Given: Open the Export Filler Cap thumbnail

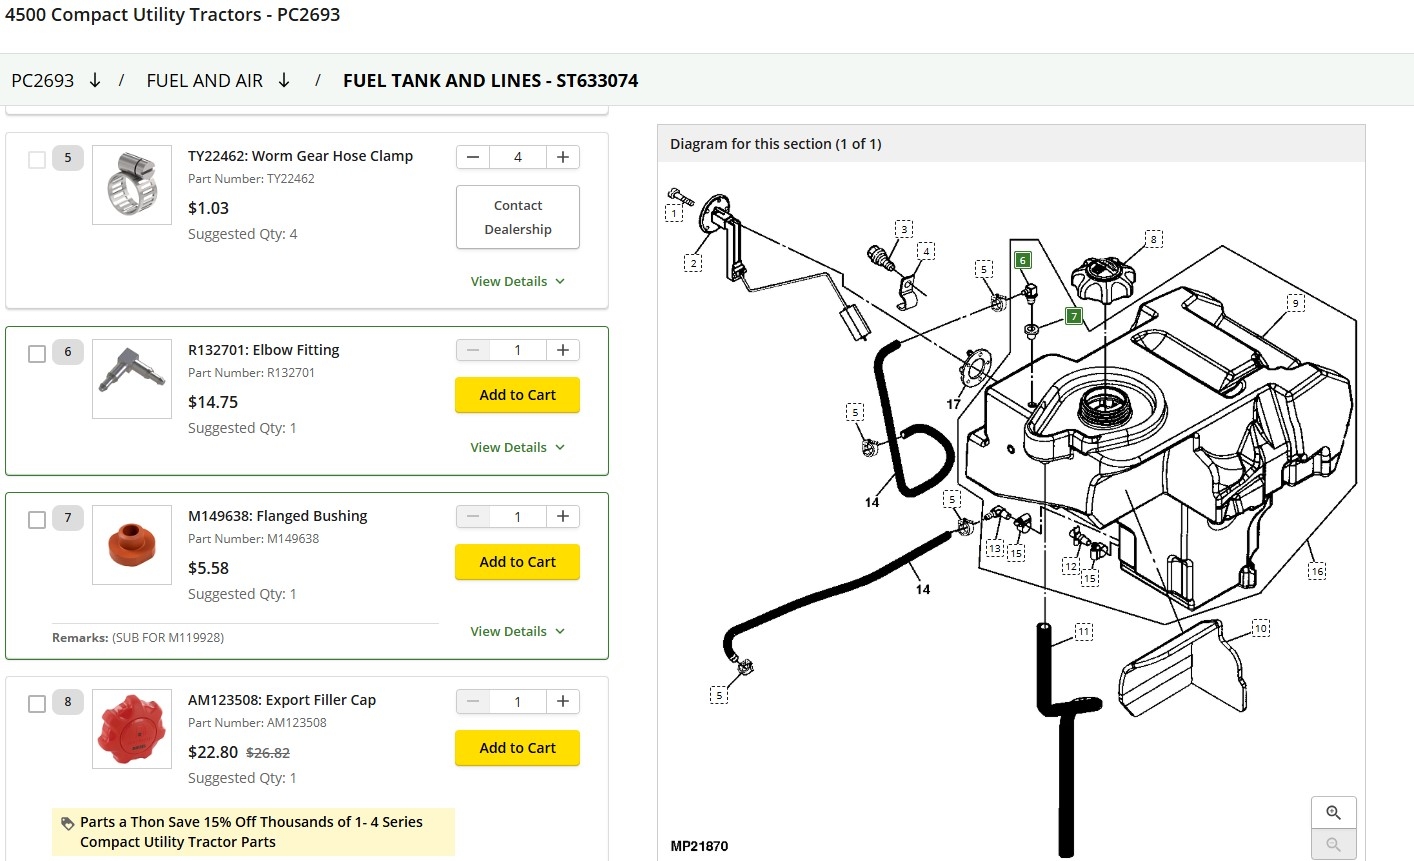Looking at the screenshot, I should (x=132, y=729).
